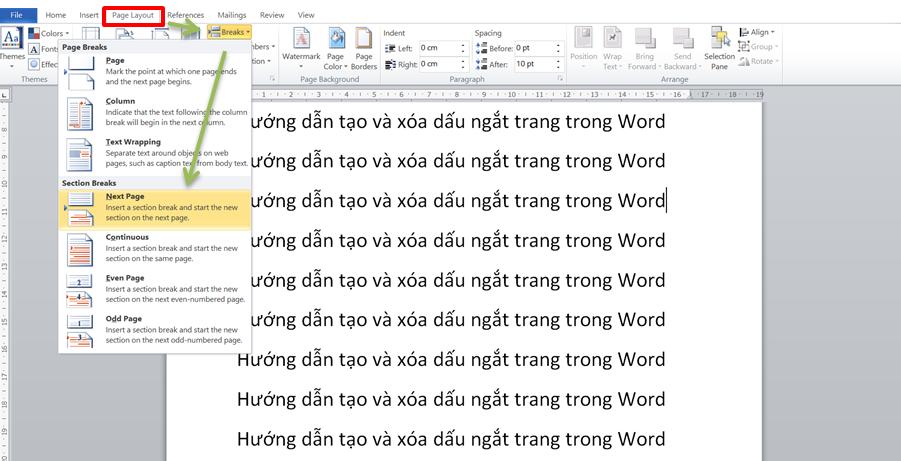Screen dimensions: 901x461
Task: Click the Spacing Before value field
Action: [x=534, y=48]
